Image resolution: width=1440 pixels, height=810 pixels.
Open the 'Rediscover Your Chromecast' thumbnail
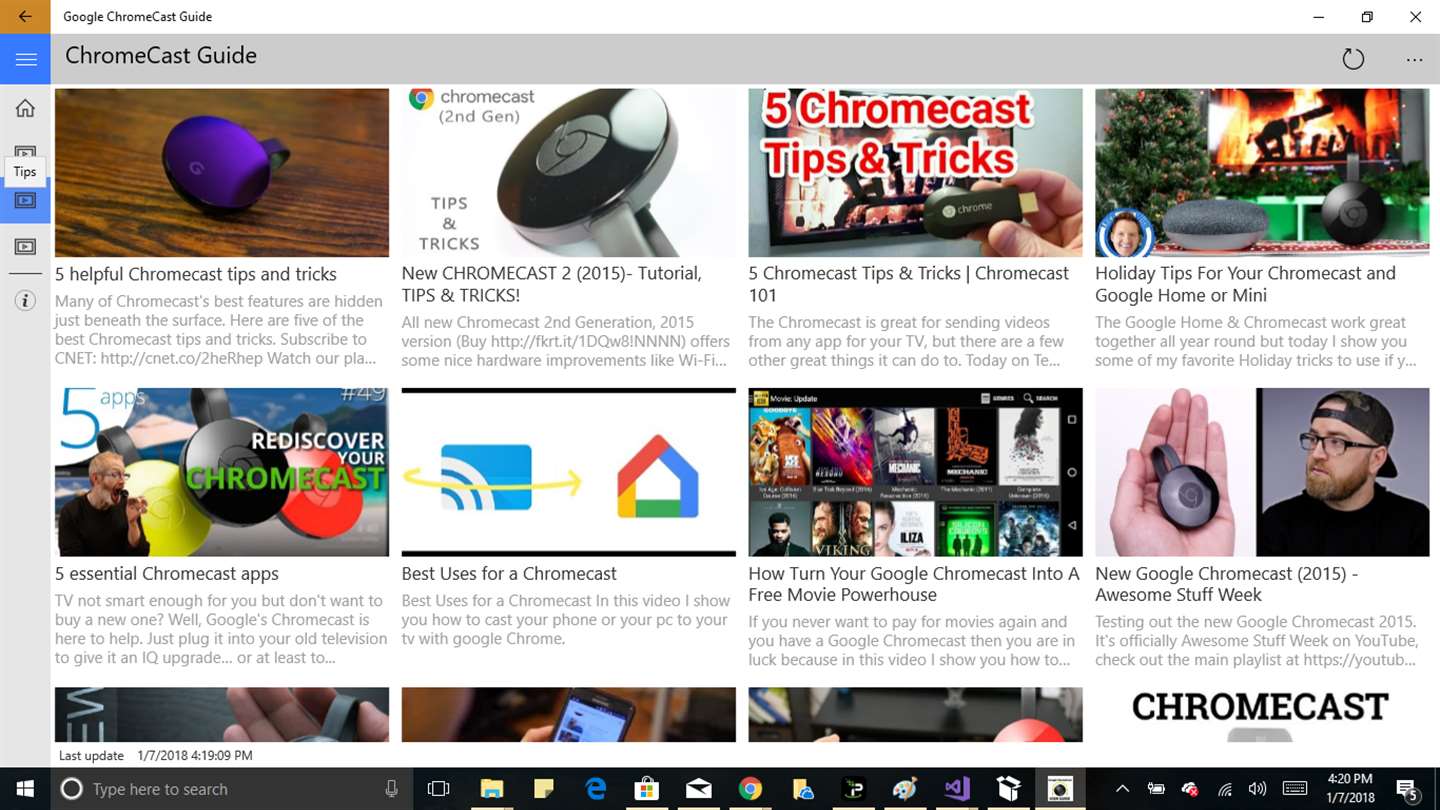coord(222,472)
